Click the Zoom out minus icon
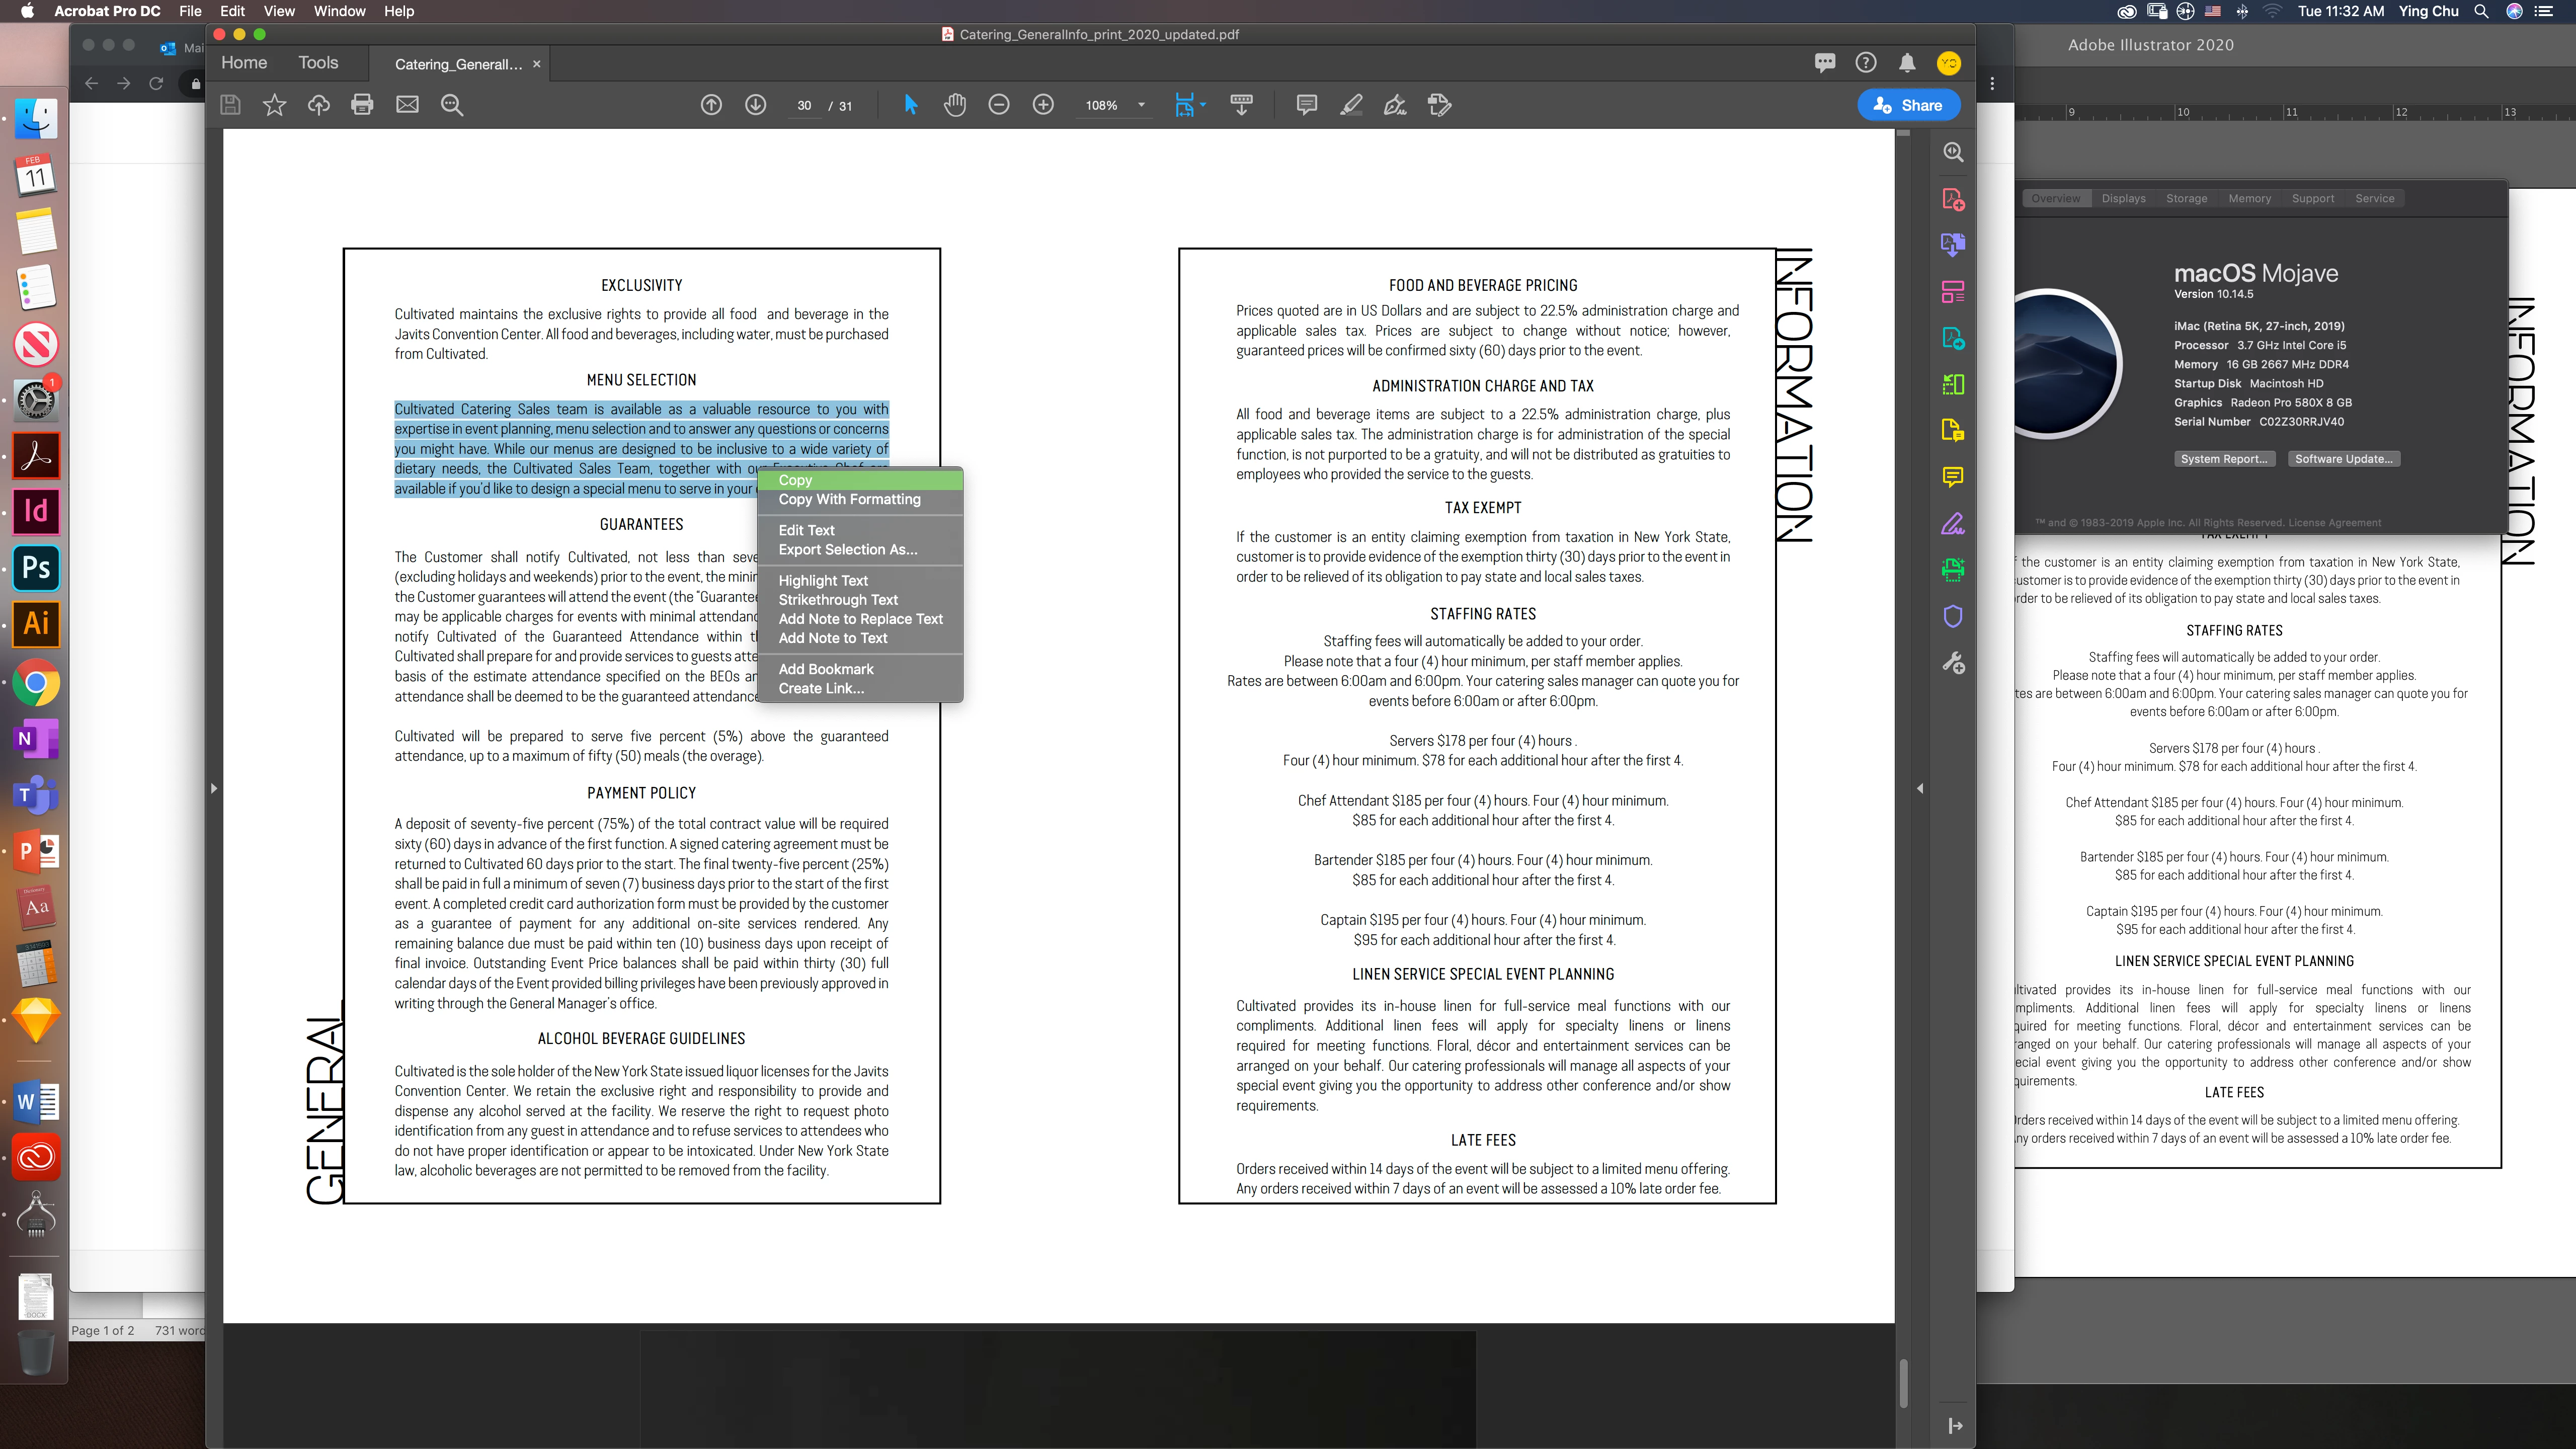This screenshot has width=2576, height=1449. 998,105
